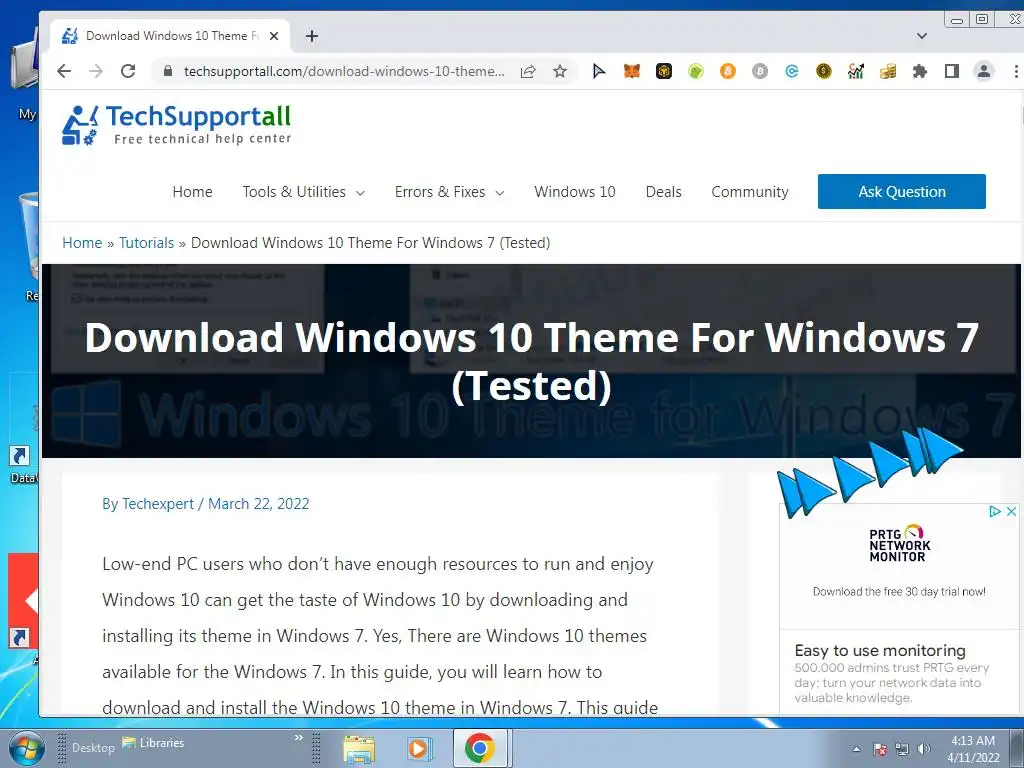Screen dimensions: 1024x768
Task: Follow the Tutorials breadcrumb link
Action: tap(146, 243)
